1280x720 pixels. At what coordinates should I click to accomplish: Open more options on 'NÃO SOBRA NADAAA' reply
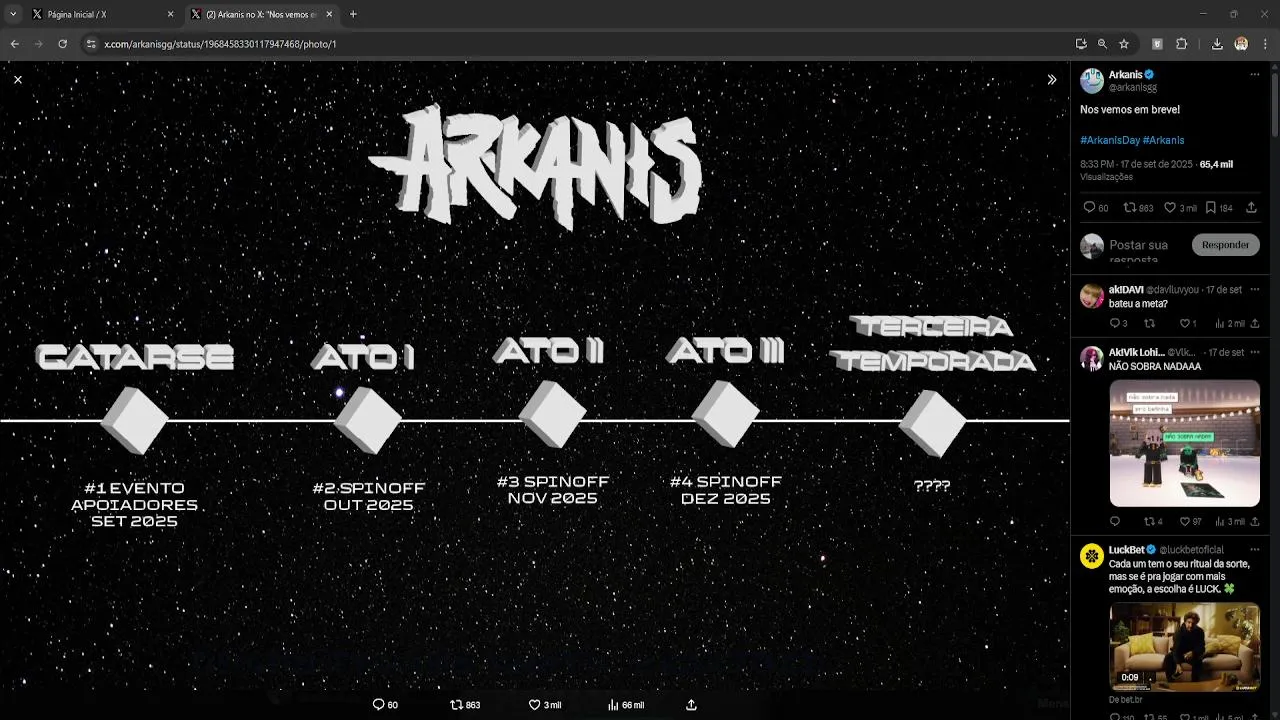[x=1255, y=352]
